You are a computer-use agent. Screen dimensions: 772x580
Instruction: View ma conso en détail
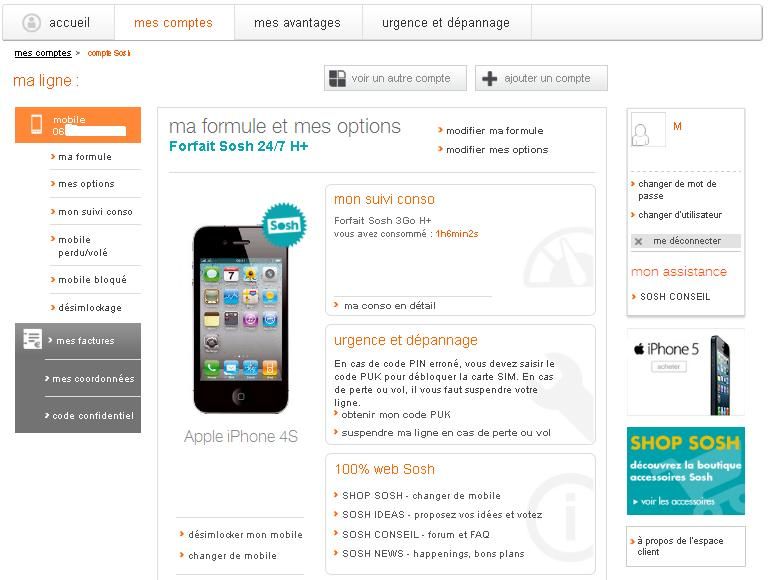(x=389, y=306)
